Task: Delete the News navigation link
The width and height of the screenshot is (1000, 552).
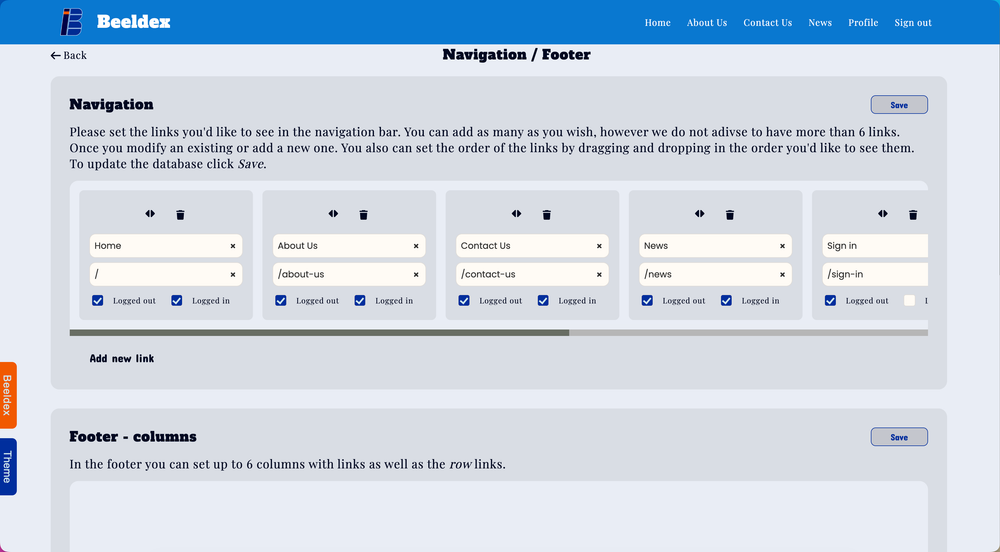Action: click(x=730, y=214)
